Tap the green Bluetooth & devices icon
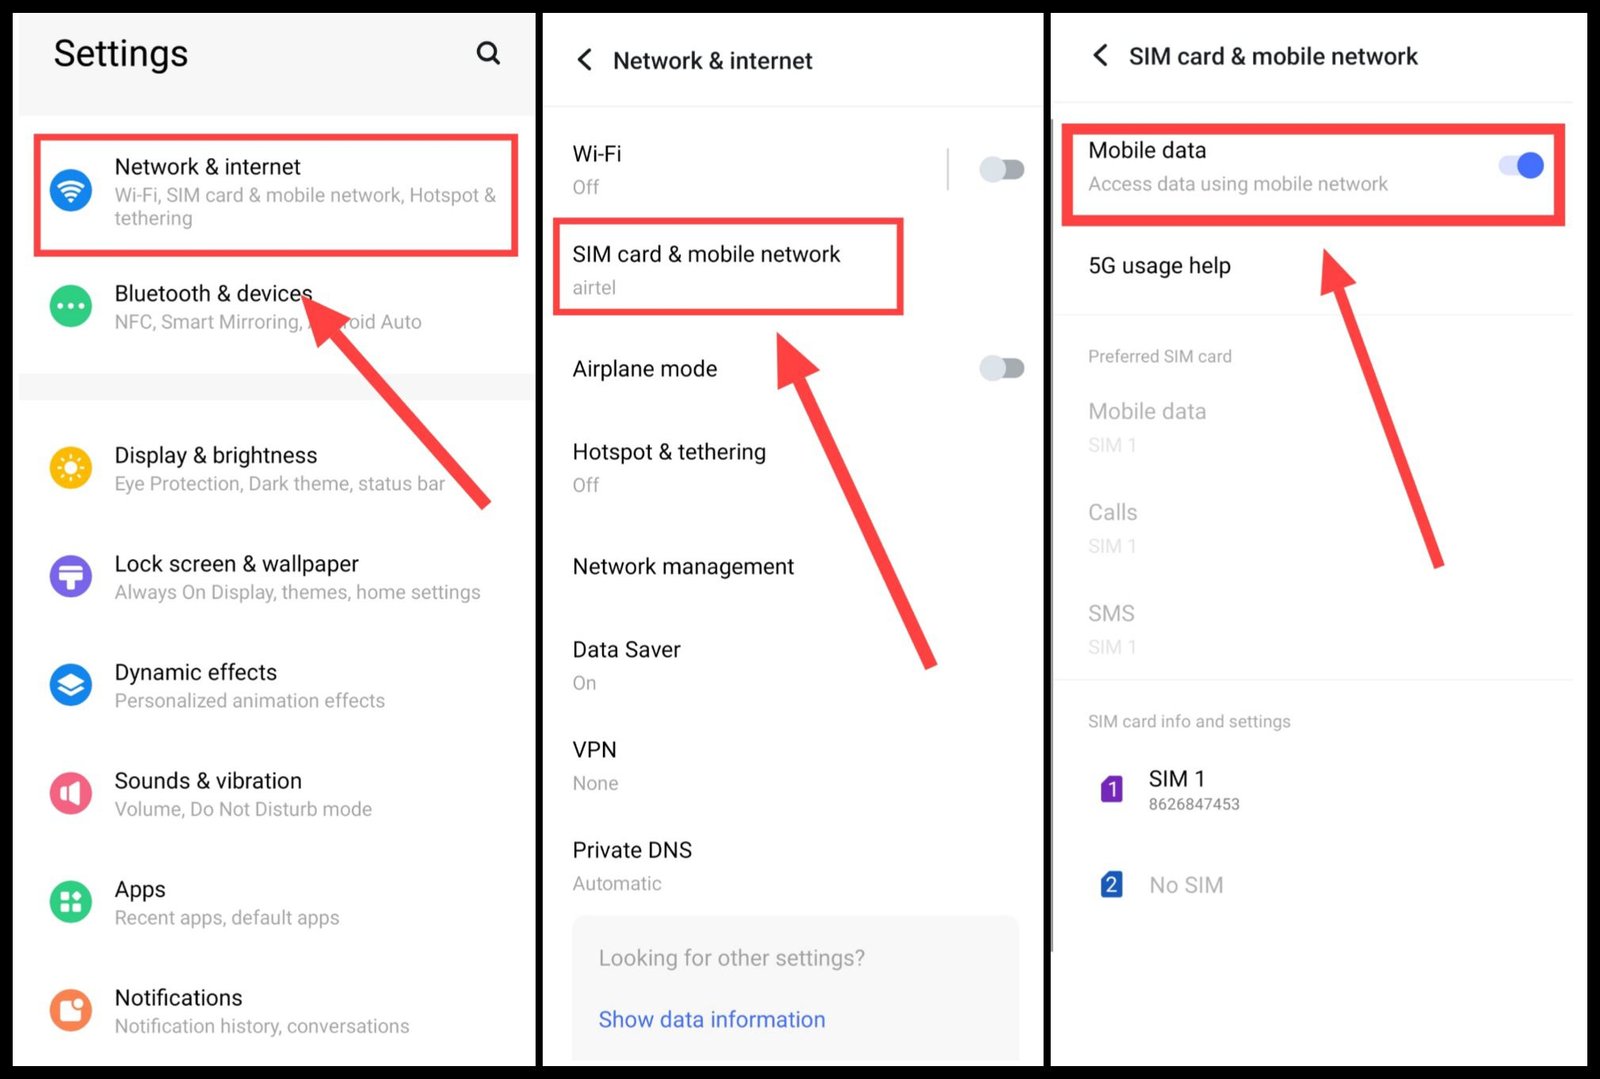1600x1079 pixels. point(71,306)
